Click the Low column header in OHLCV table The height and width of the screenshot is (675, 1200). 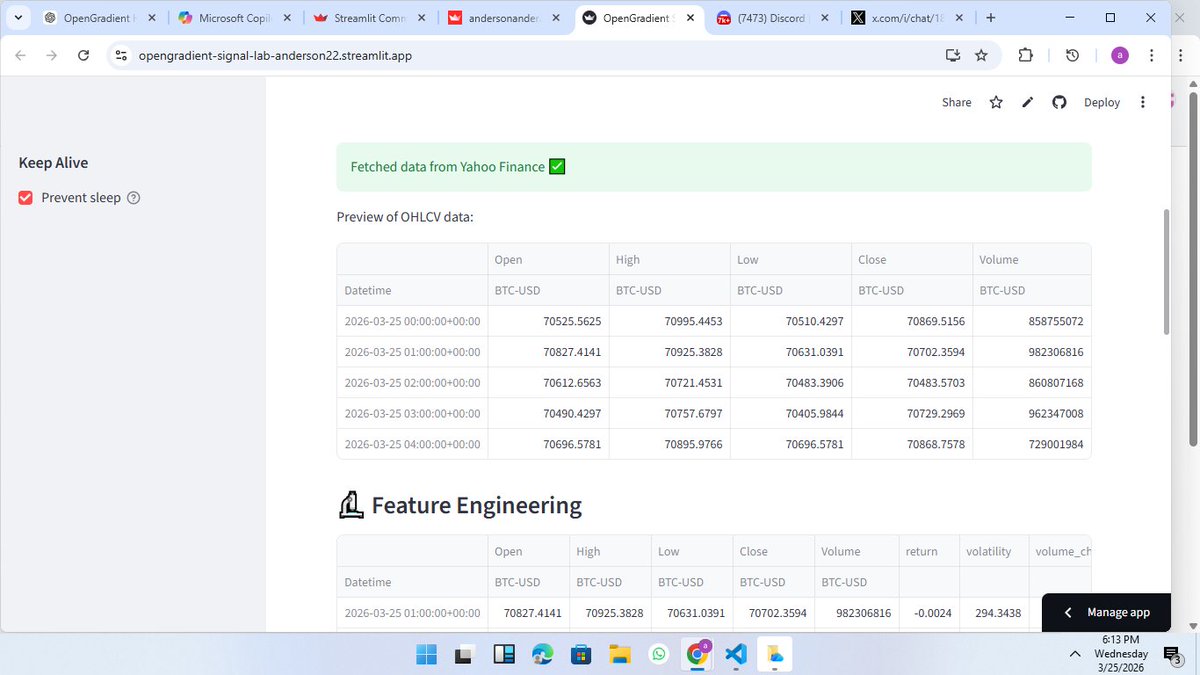(x=789, y=259)
